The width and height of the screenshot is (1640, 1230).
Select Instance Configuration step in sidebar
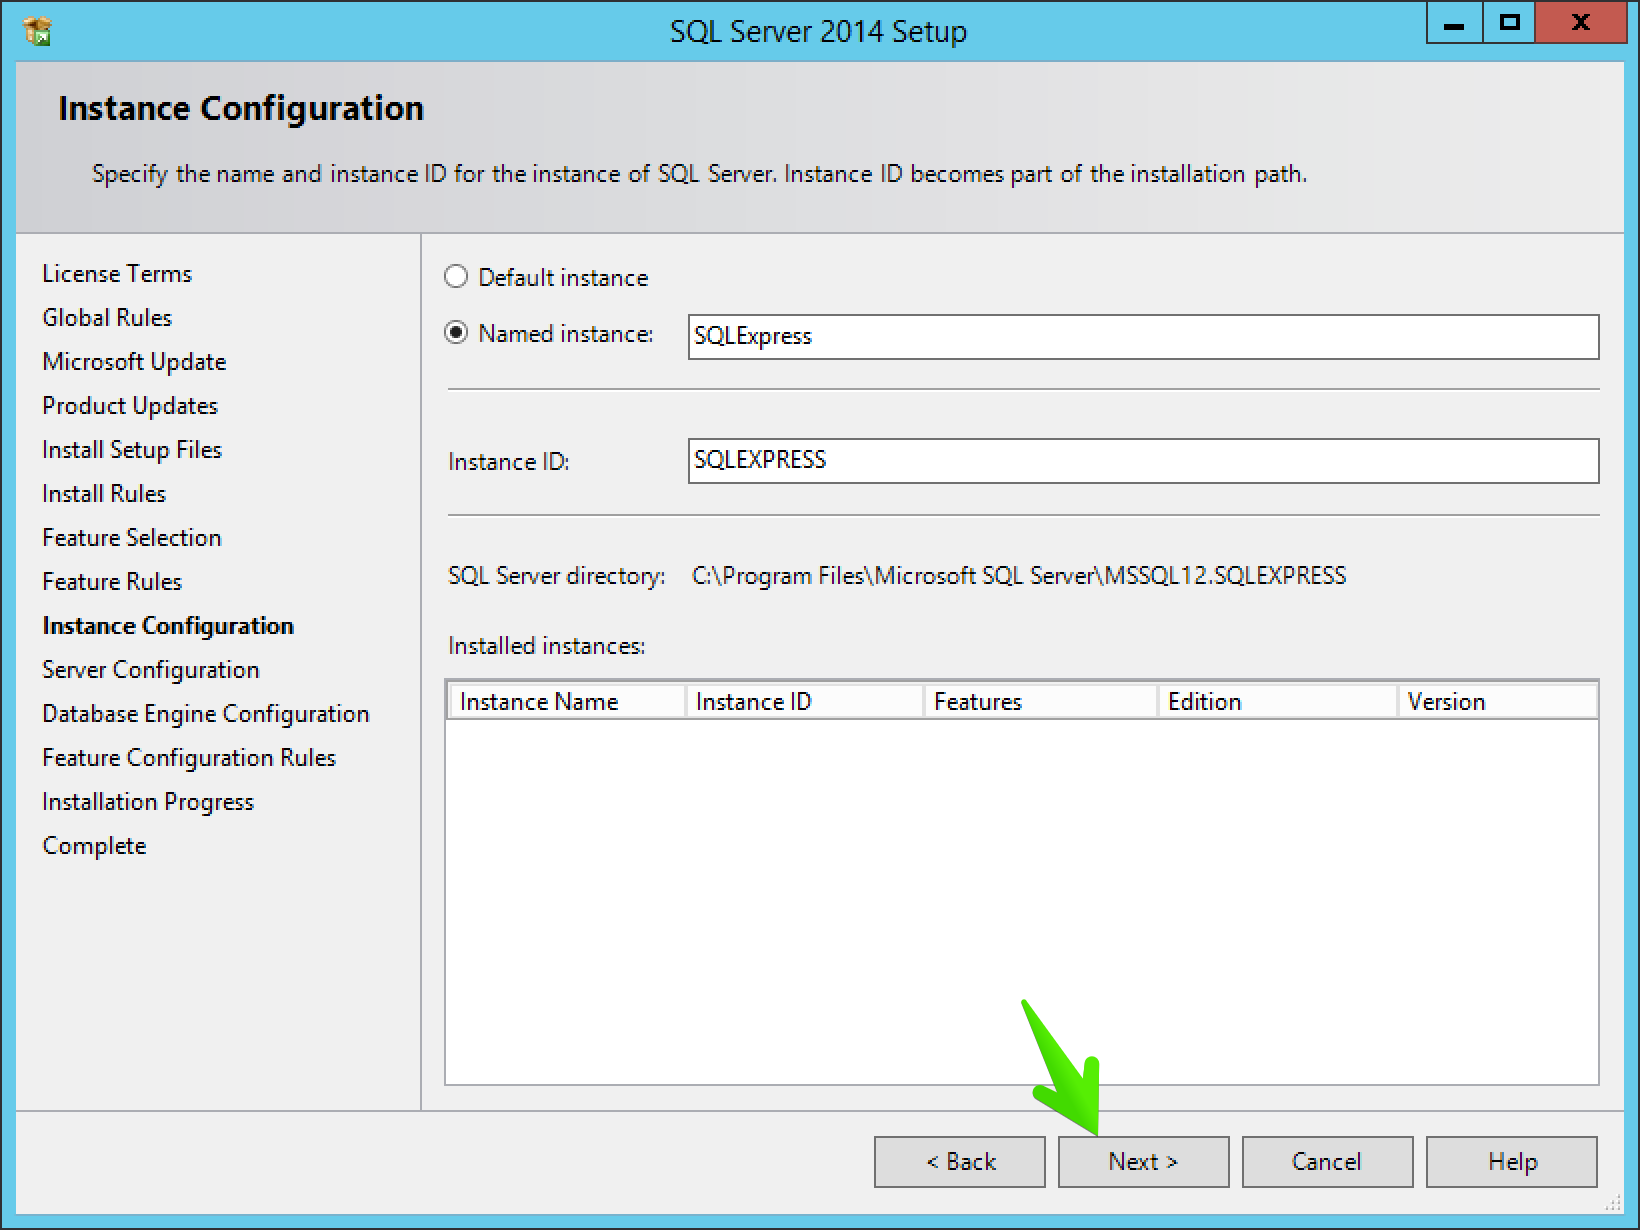click(x=168, y=626)
